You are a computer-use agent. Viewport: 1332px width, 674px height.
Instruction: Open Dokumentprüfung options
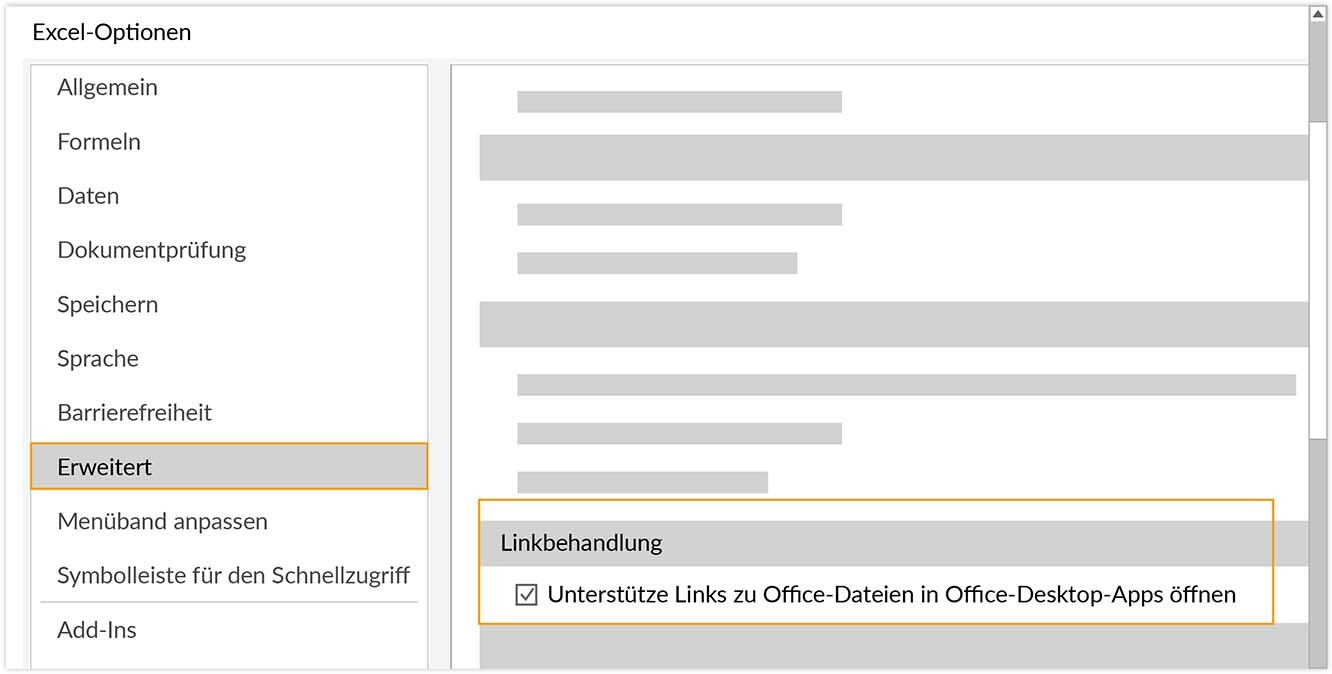coord(151,250)
